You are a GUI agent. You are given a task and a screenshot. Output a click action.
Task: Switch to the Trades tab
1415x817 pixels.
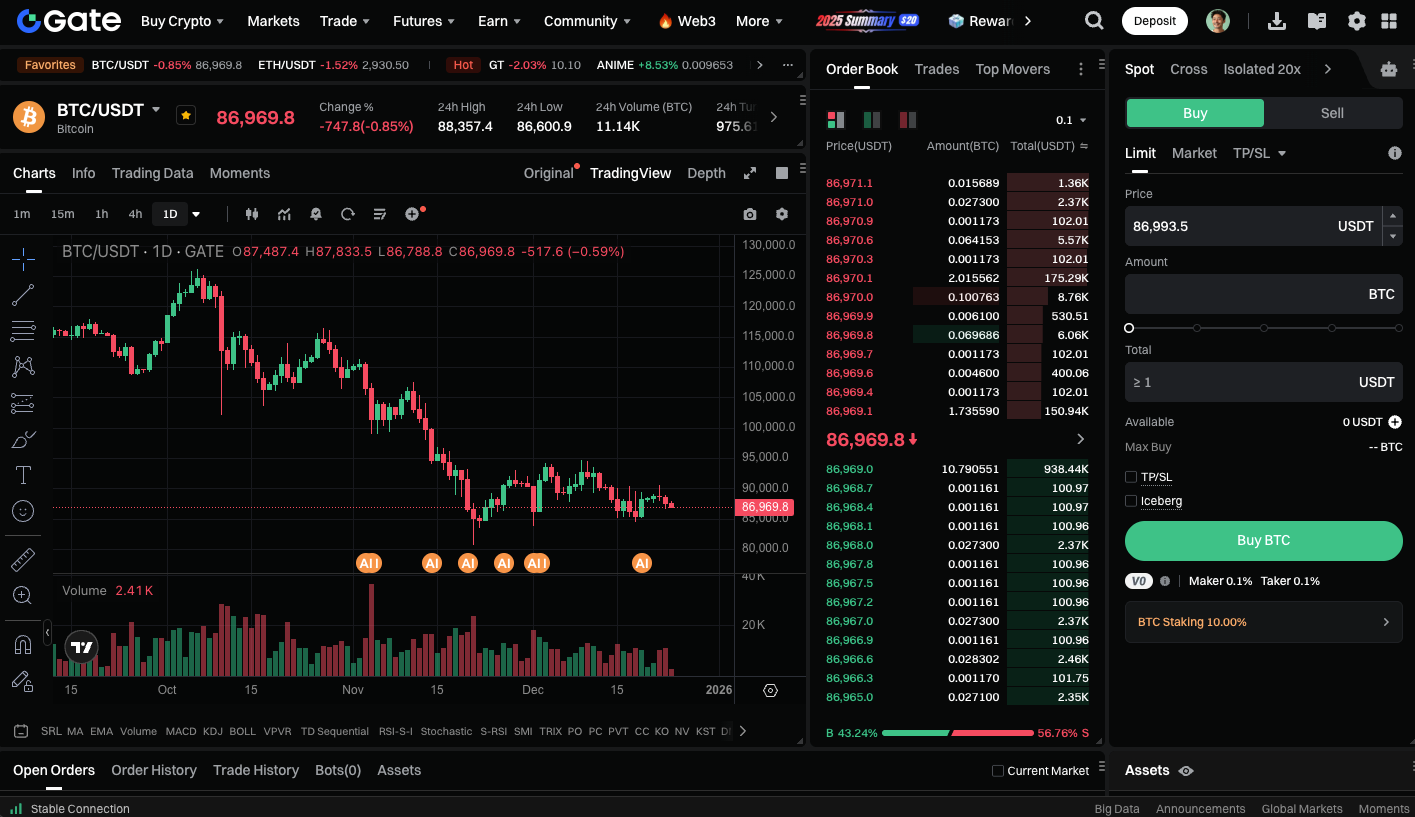pyautogui.click(x=937, y=69)
